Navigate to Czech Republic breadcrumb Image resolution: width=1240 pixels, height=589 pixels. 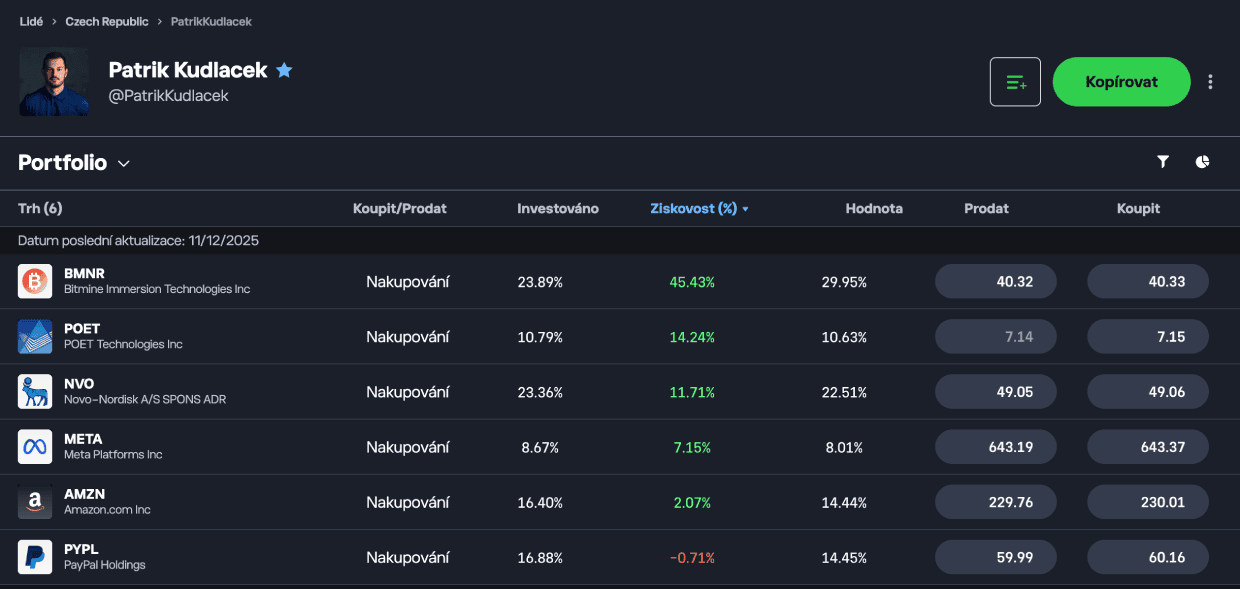(107, 21)
